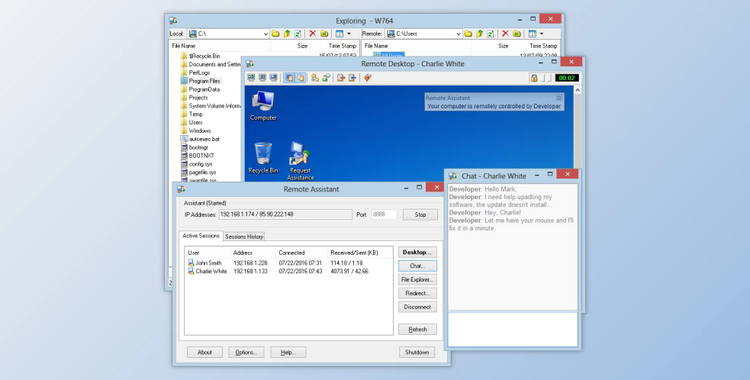
Task: Close the Remote Assistant notification popup
Action: 558,98
